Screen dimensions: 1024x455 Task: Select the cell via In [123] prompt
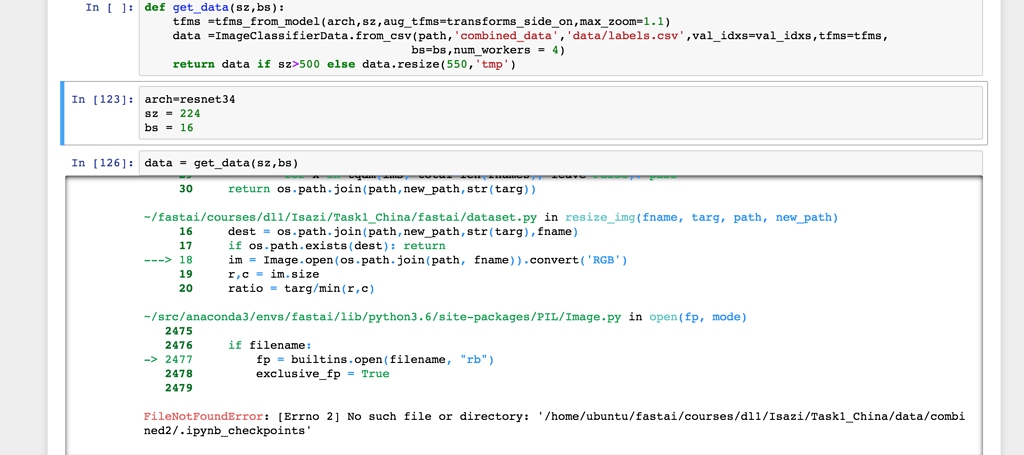point(100,100)
